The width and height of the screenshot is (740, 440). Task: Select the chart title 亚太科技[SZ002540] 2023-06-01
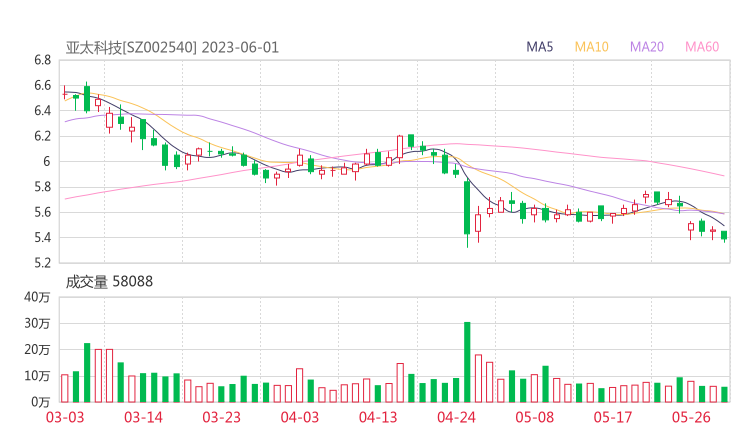pyautogui.click(x=172, y=48)
